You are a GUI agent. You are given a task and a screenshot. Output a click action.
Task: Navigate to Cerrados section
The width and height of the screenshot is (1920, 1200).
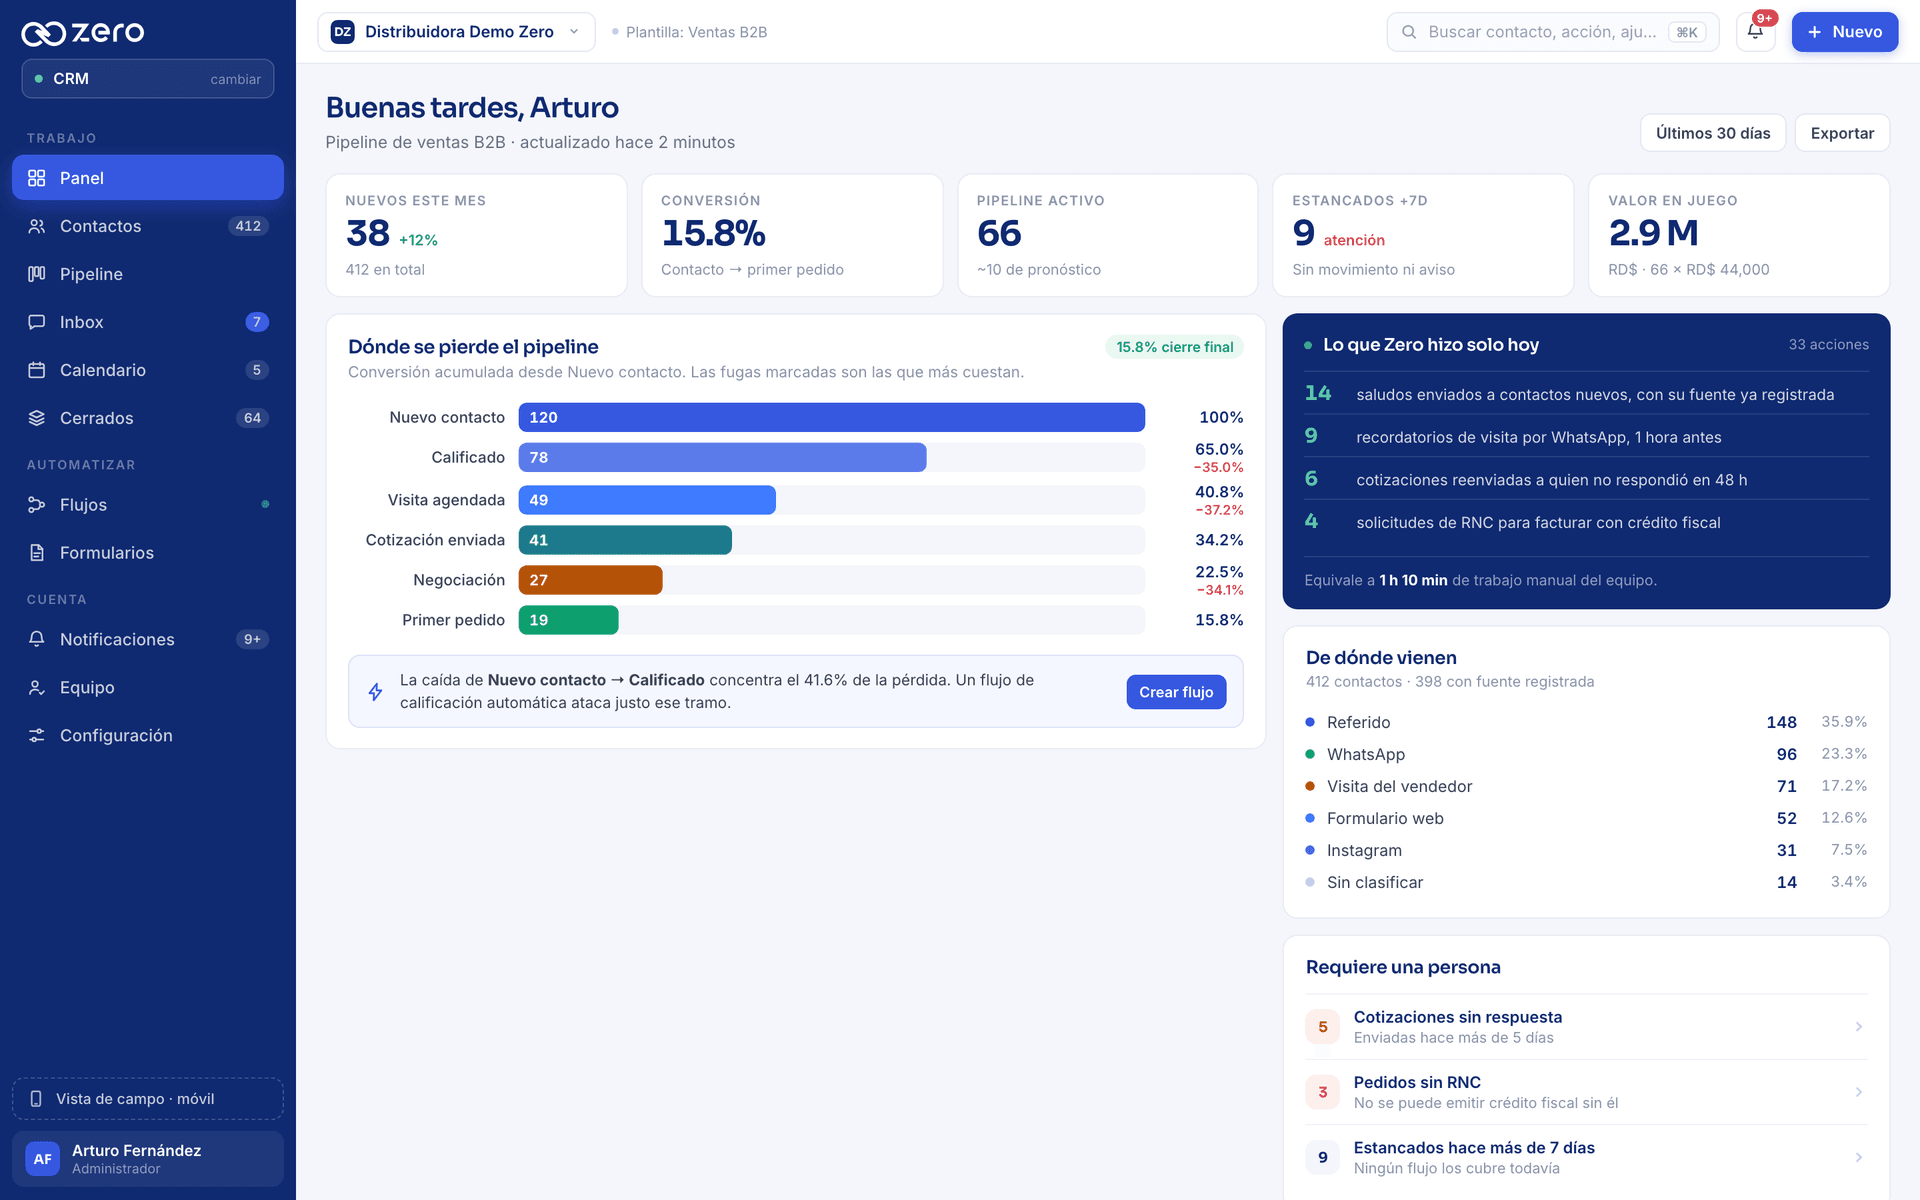tap(148, 418)
